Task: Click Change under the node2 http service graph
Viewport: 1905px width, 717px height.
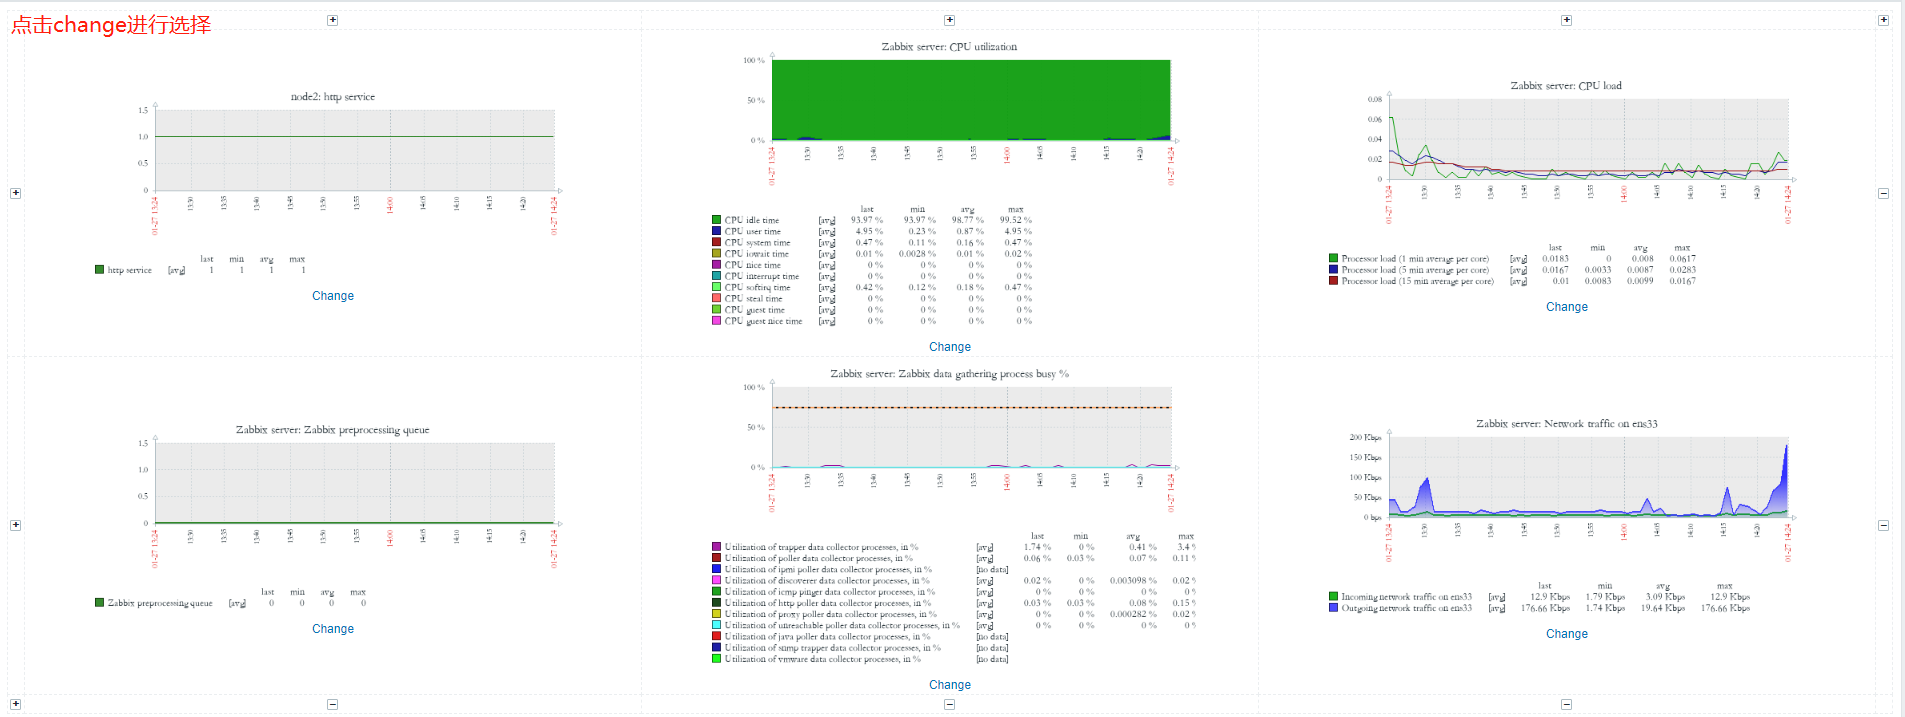Action: tap(333, 296)
